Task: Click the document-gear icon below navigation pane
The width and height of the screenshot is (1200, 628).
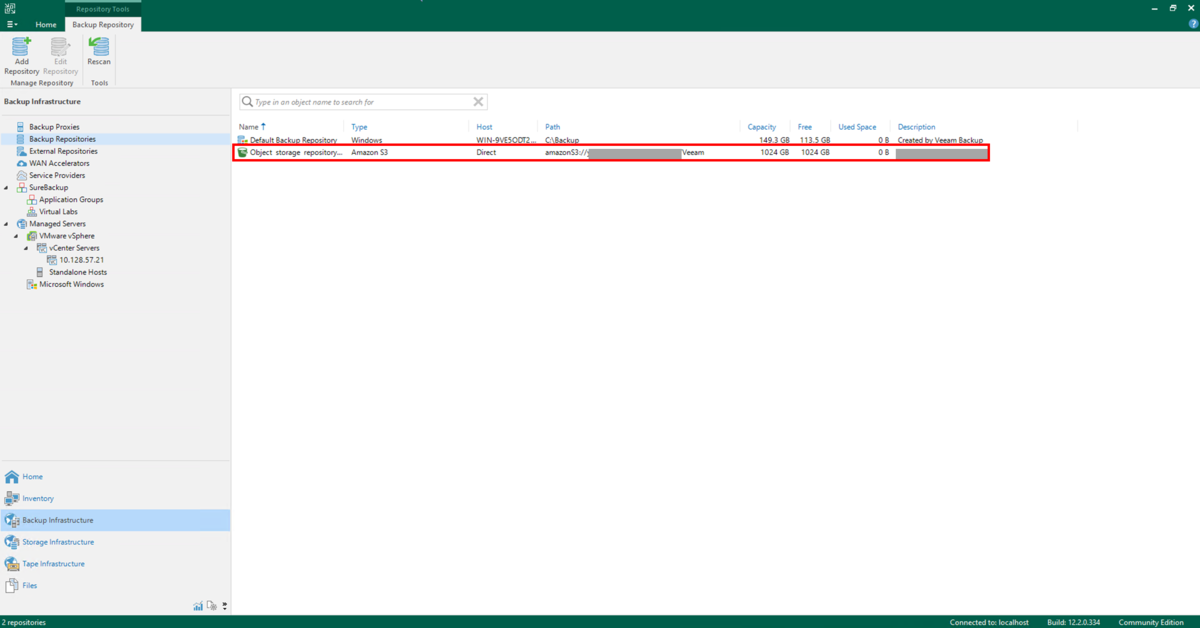Action: tap(212, 606)
